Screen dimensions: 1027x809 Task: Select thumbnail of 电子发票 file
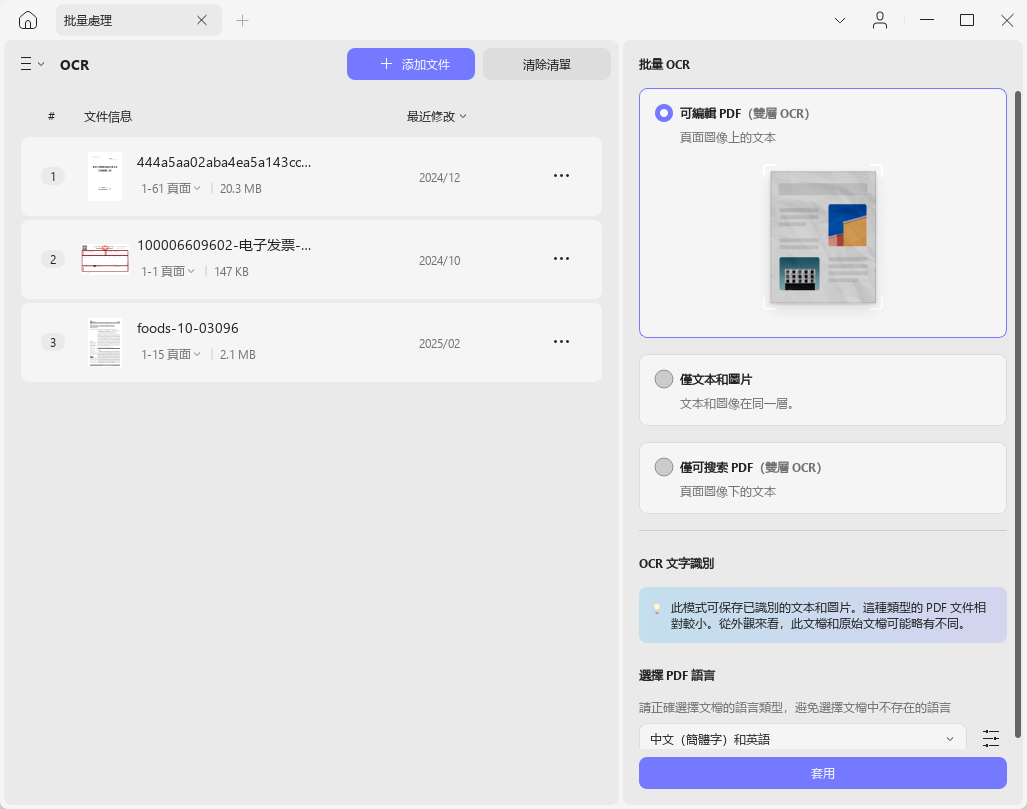pos(105,259)
